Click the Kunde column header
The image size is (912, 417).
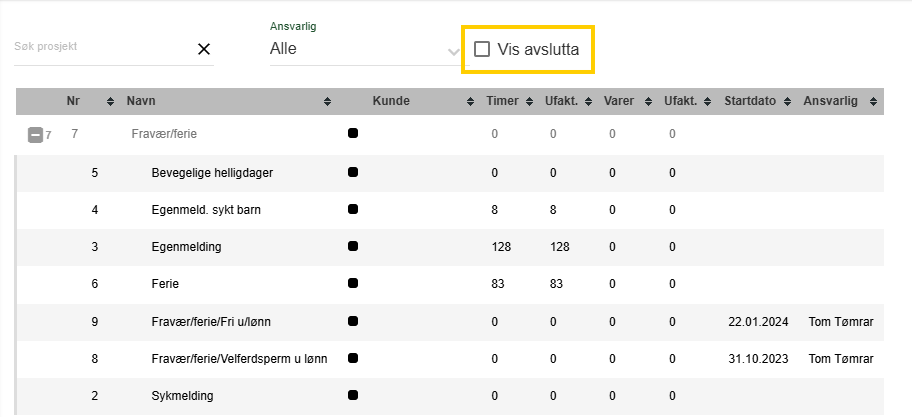point(391,101)
